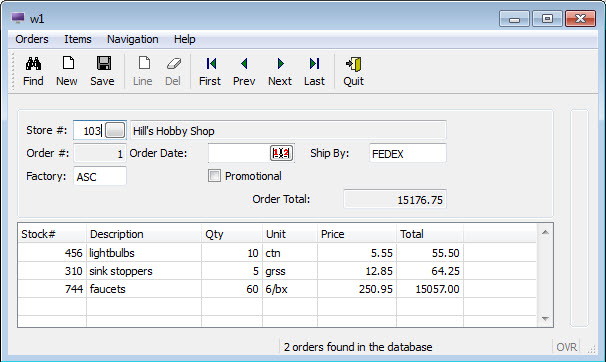Select the faucets description cell
Image resolution: width=606 pixels, height=362 pixels.
144,289
